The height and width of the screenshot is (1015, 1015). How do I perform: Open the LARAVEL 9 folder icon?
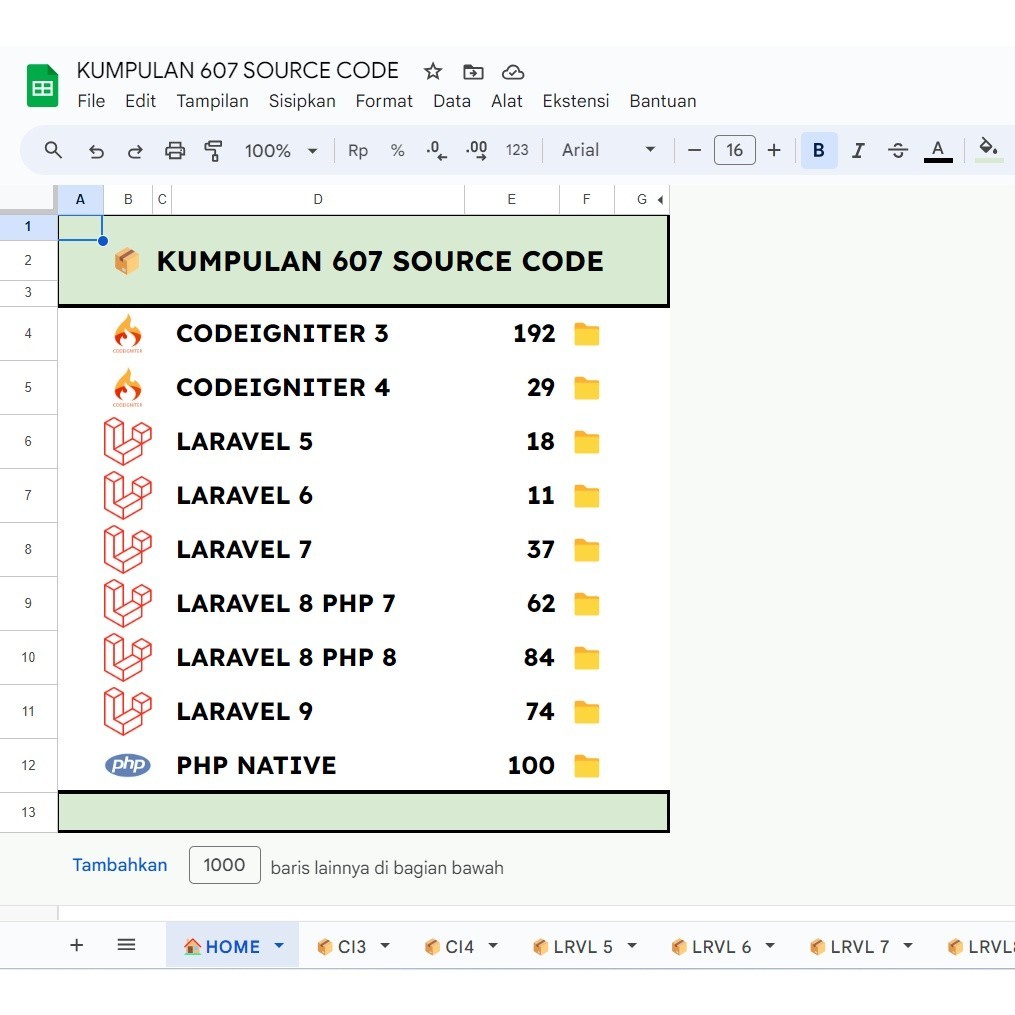(586, 711)
